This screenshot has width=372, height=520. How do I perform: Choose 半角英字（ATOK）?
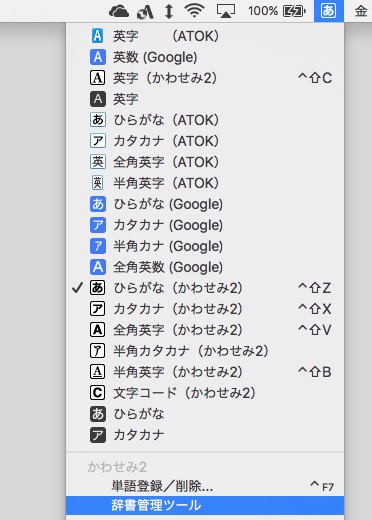[205, 183]
